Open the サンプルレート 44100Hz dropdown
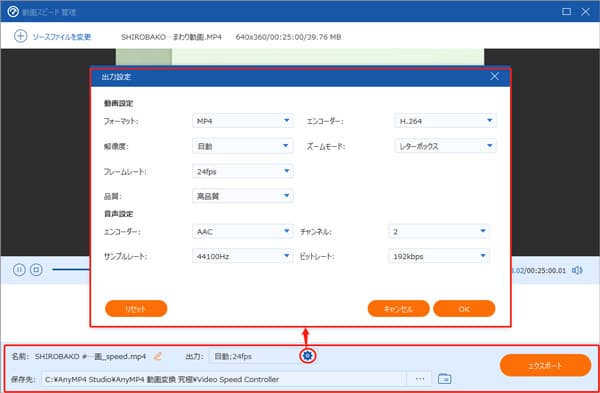Viewport: 600px width, 393px height. (243, 256)
